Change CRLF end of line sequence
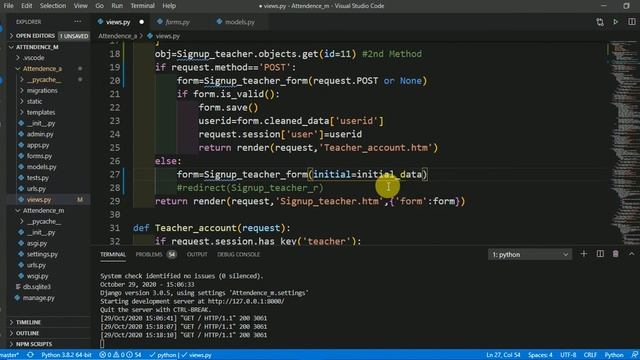The image size is (640, 360). 590,355
